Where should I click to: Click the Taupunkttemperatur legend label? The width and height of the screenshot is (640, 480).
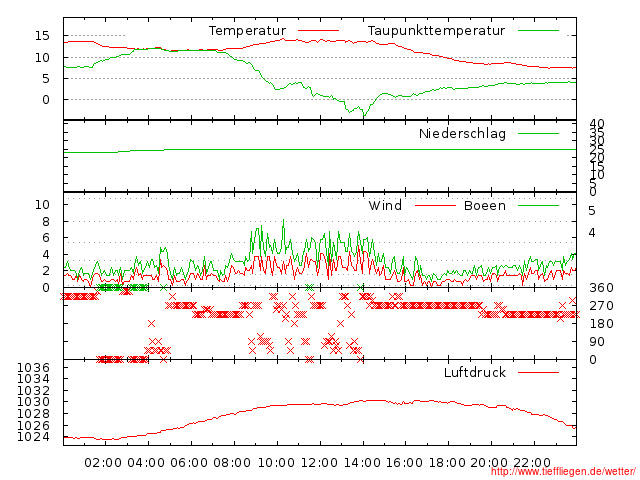pos(436,31)
